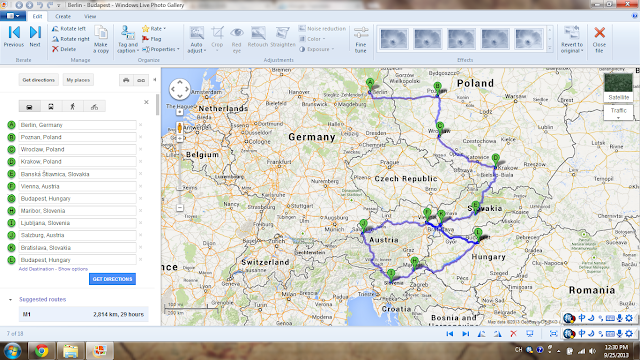640x360 pixels.
Task: Switch to walking travel mode
Action: pos(72,107)
